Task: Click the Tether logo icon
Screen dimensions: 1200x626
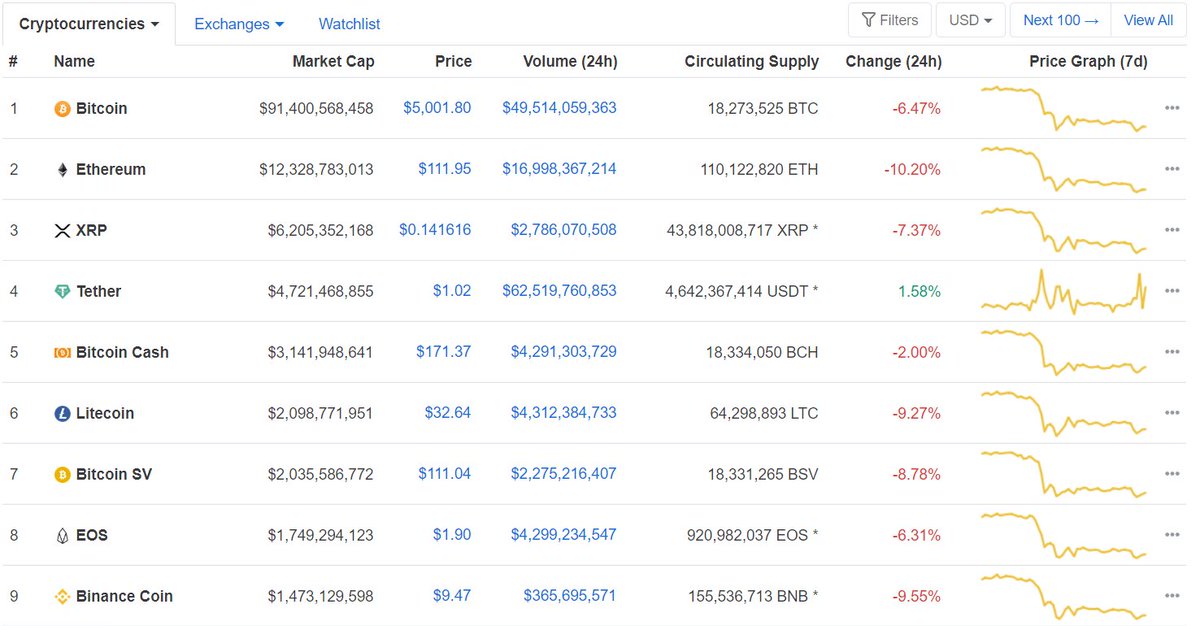Action: click(x=62, y=292)
